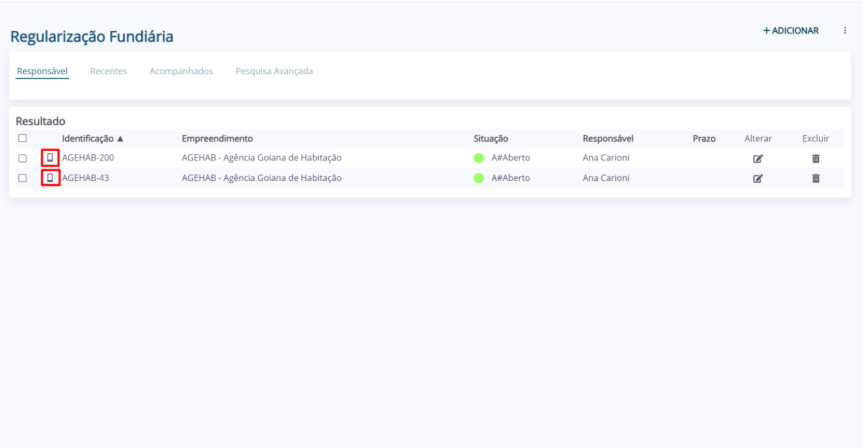Delete AGEHAB-43 using the trash icon
This screenshot has height=448, width=864.
tap(816, 179)
